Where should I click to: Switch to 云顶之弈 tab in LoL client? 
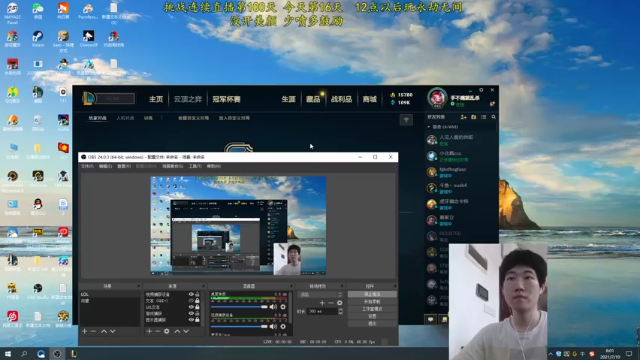188,99
